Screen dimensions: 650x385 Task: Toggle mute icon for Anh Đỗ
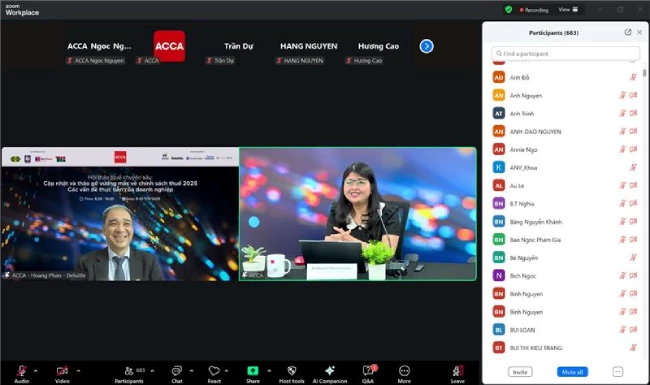pyautogui.click(x=633, y=77)
